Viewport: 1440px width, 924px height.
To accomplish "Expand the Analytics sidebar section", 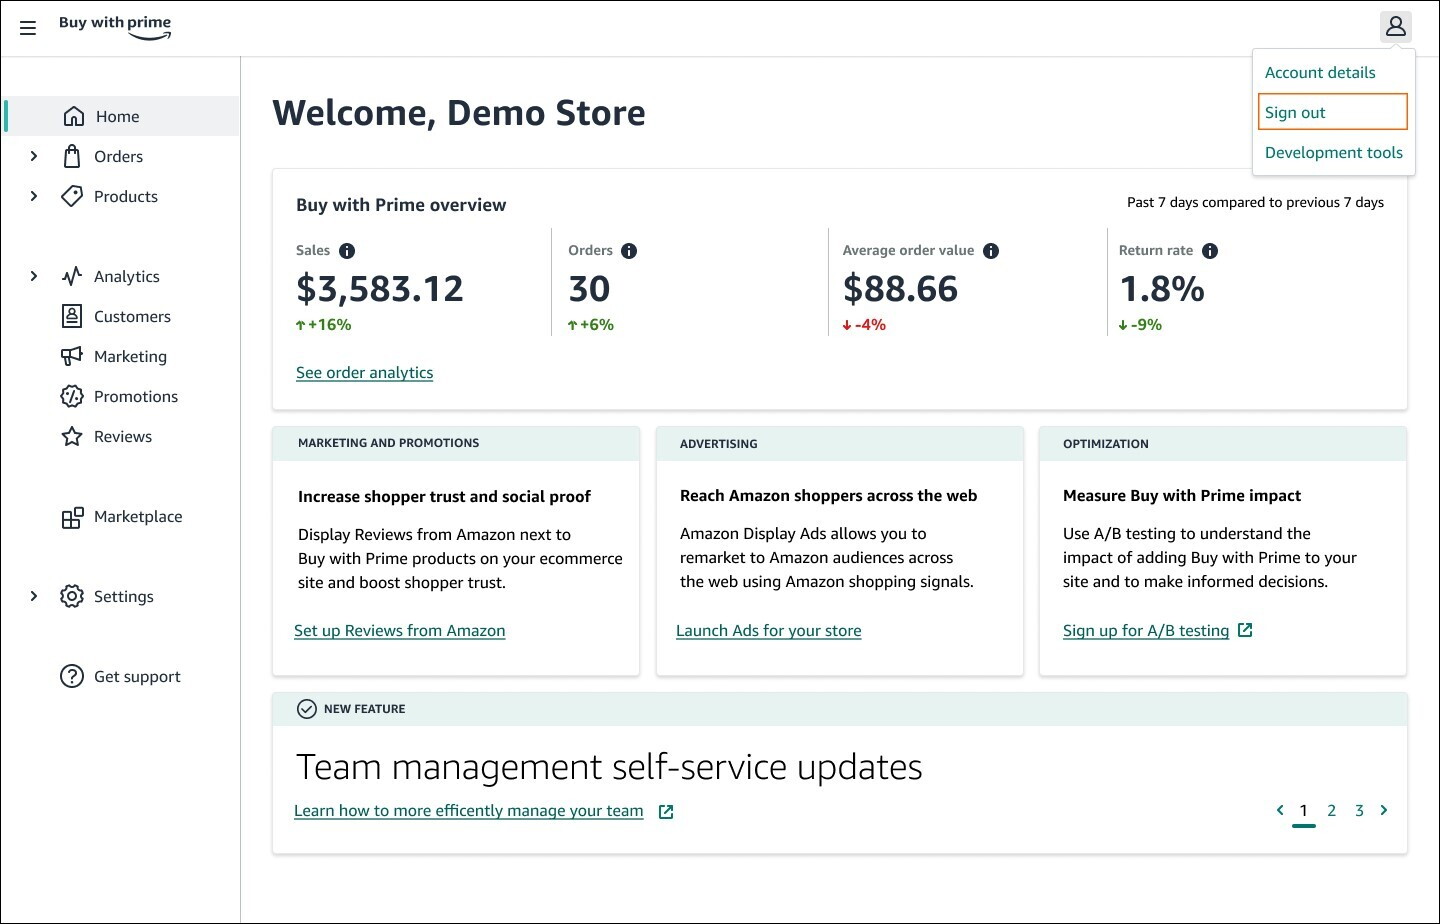I will coord(34,276).
